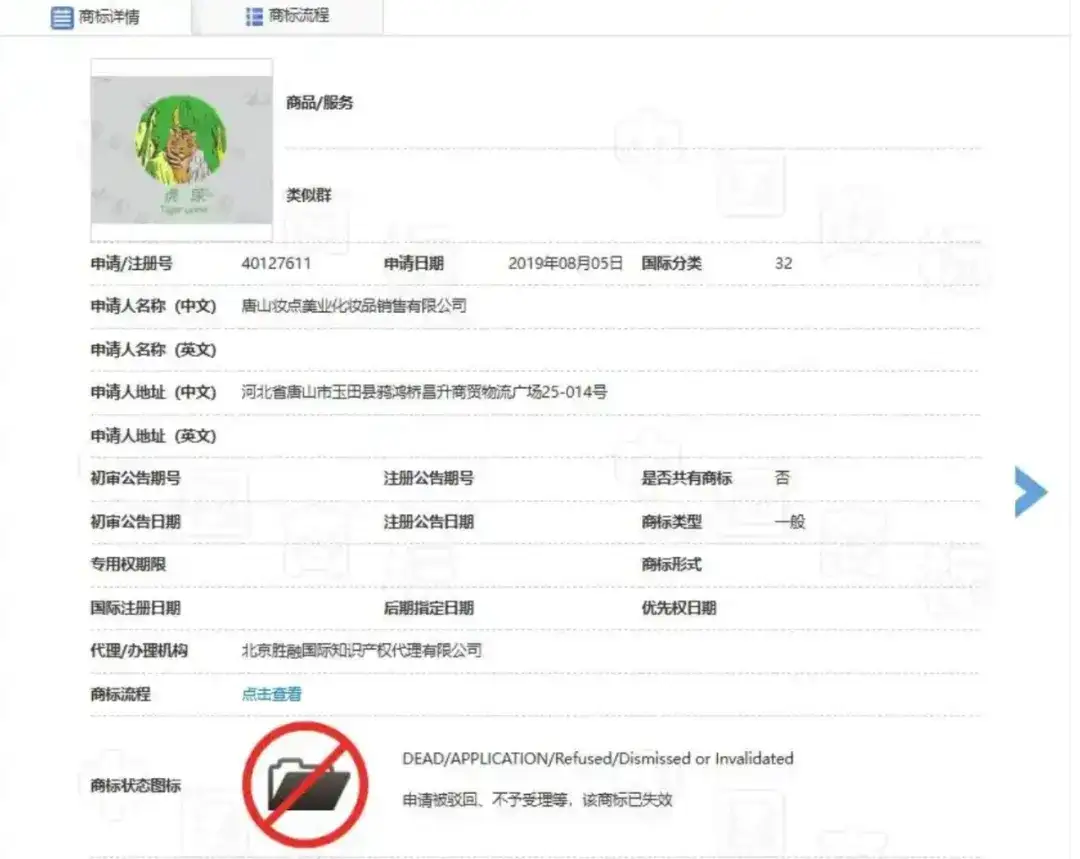Select applicant address 河北省唐山市玉田县
Screen dimensions: 1080x859
click(424, 392)
